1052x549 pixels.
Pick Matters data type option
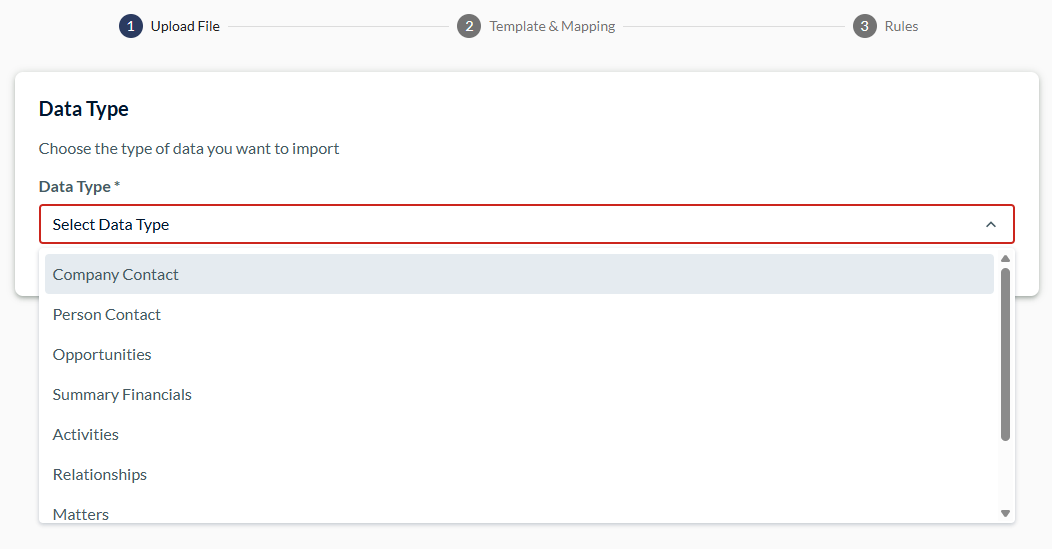tap(519, 511)
